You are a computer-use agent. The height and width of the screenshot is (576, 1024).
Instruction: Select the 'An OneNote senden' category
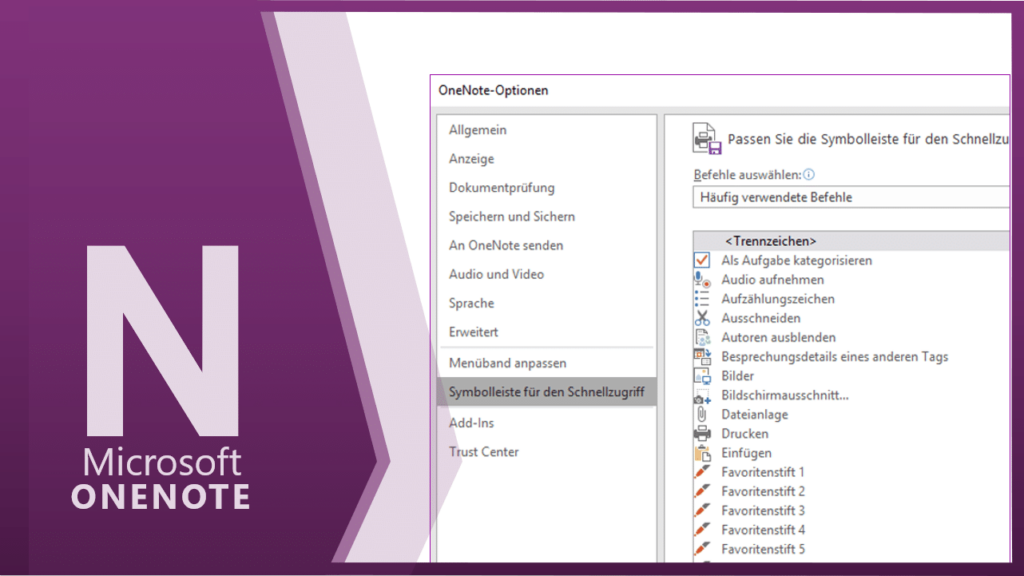pyautogui.click(x=506, y=246)
